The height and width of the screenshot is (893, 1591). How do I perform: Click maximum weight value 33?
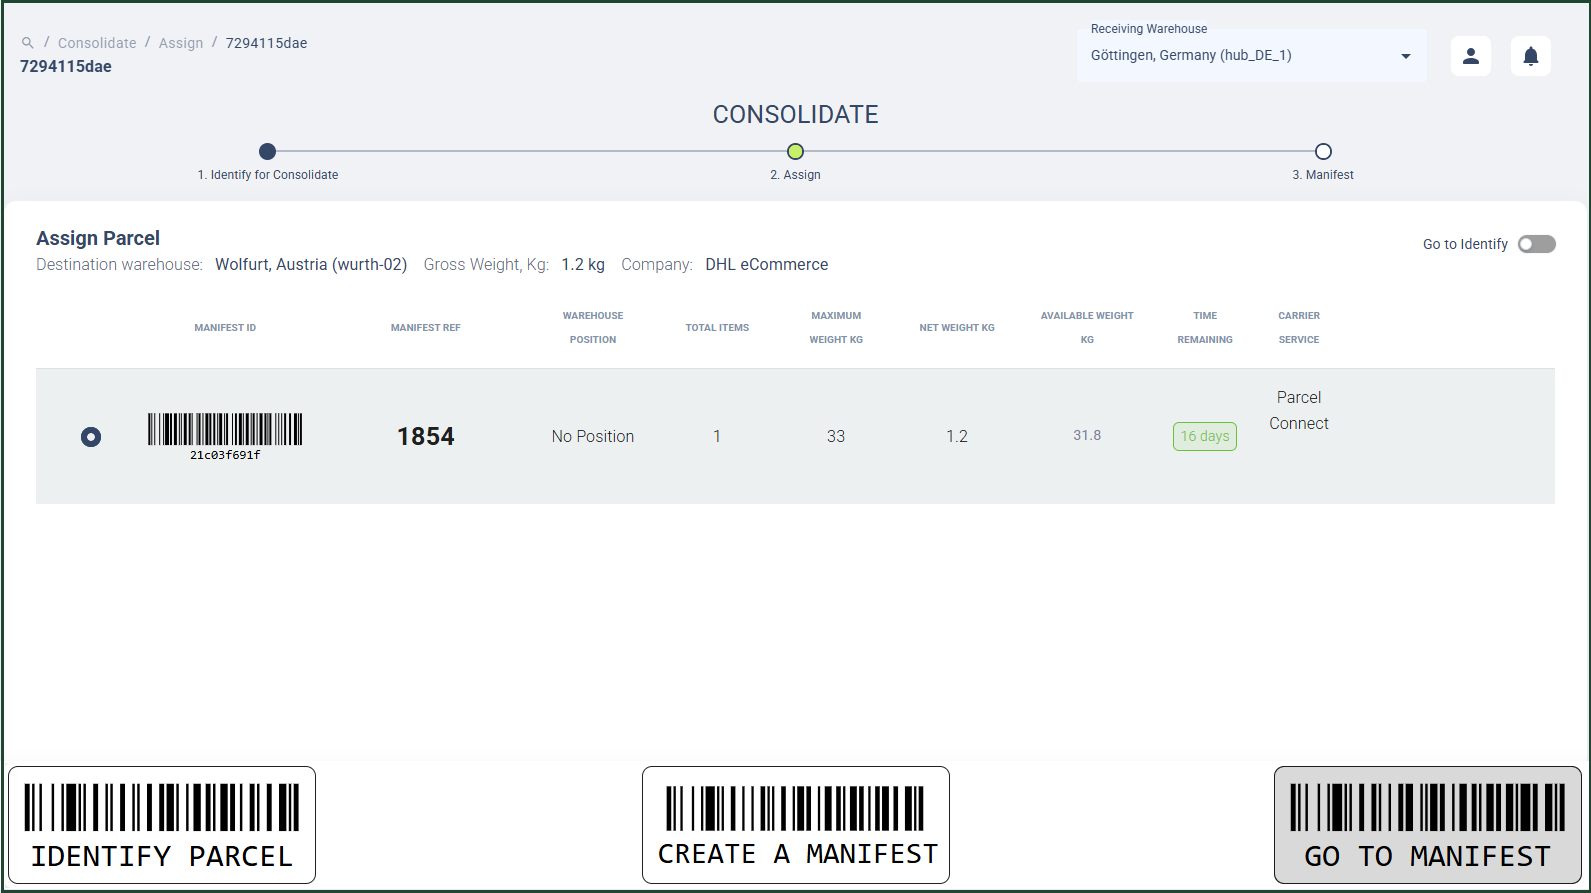(x=836, y=437)
